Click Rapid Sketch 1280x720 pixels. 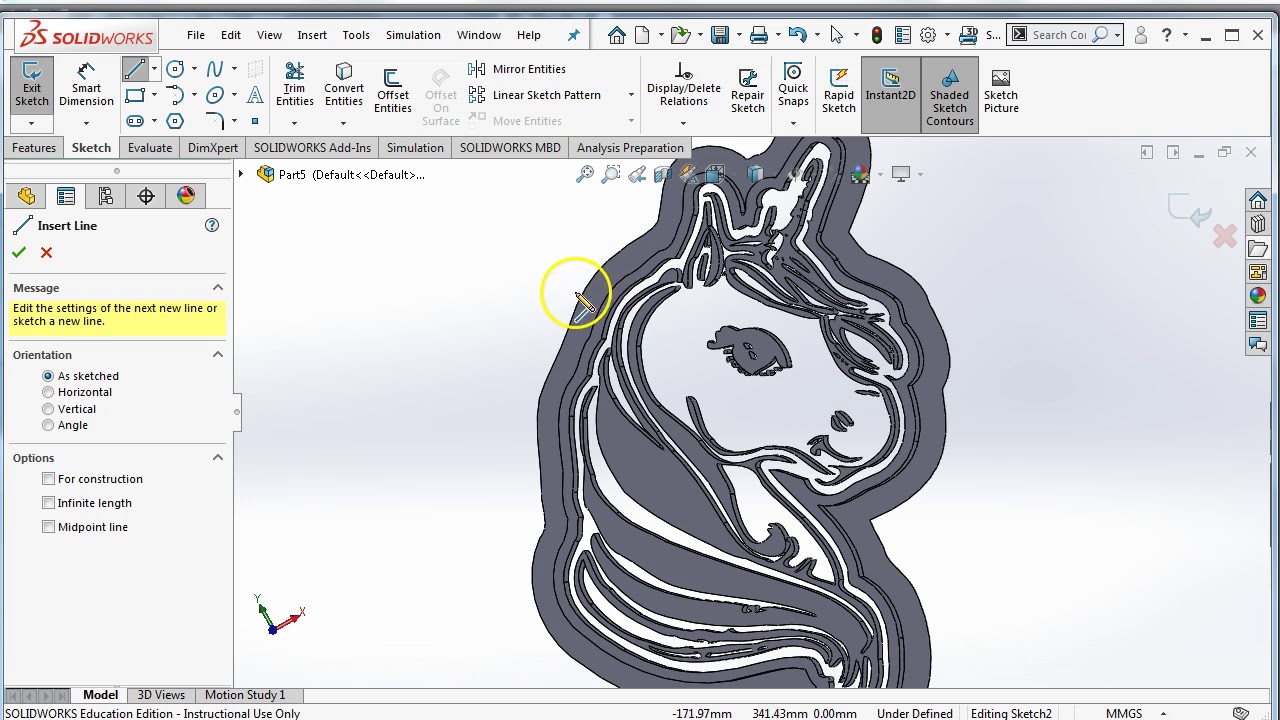[x=838, y=90]
